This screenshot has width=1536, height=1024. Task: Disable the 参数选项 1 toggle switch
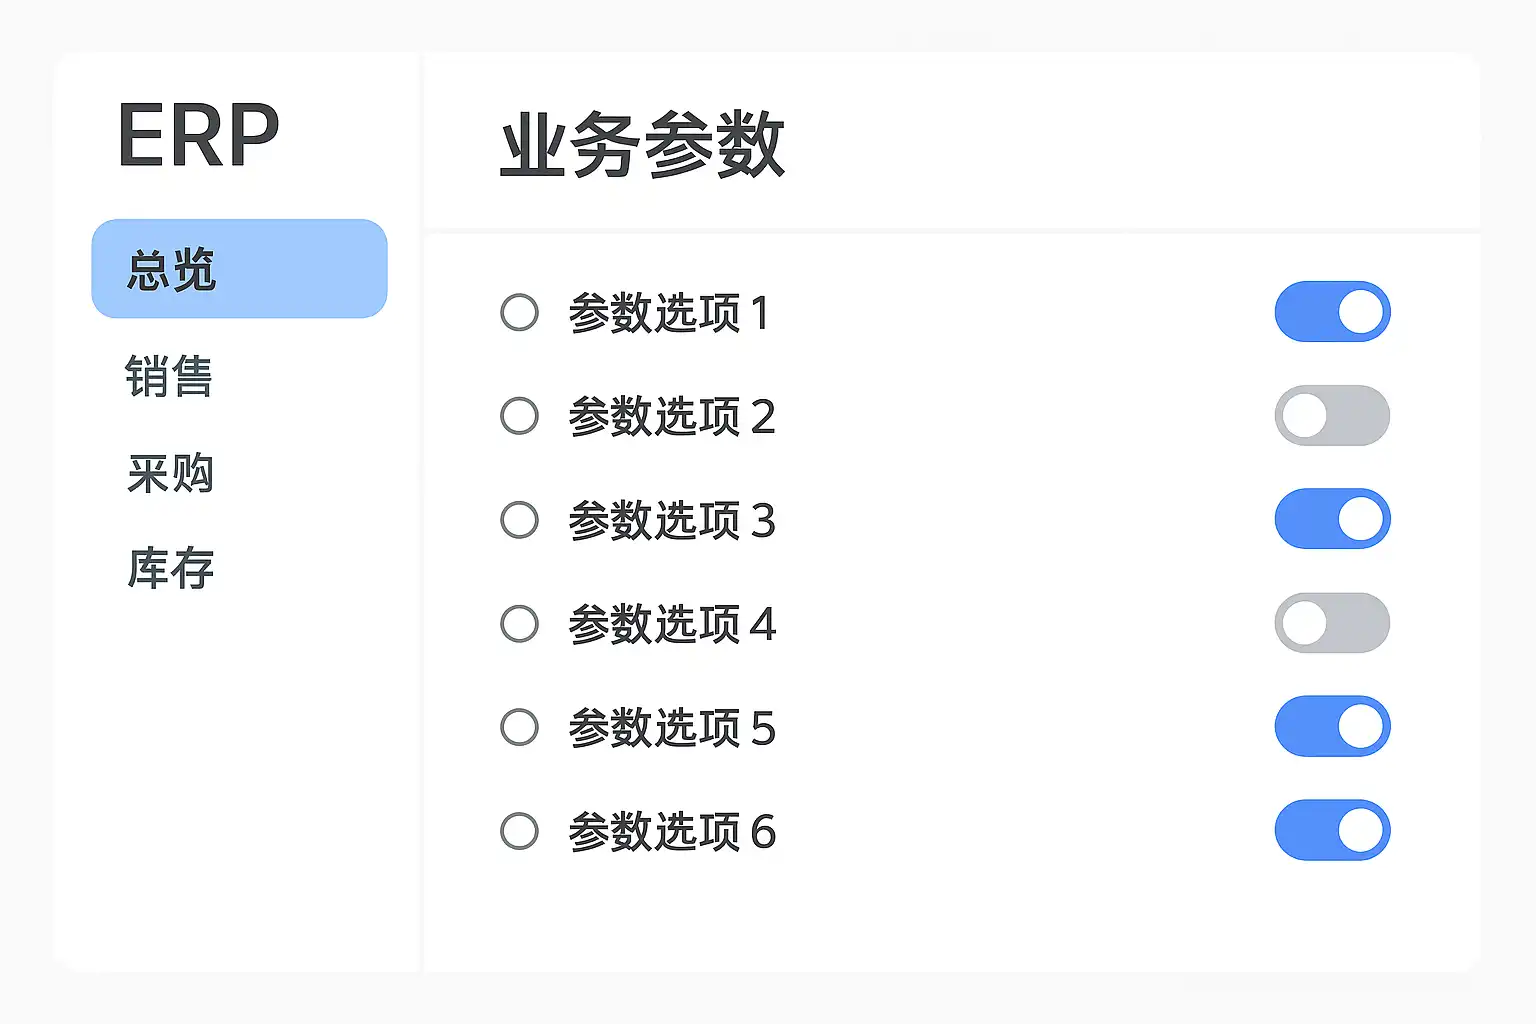1332,312
